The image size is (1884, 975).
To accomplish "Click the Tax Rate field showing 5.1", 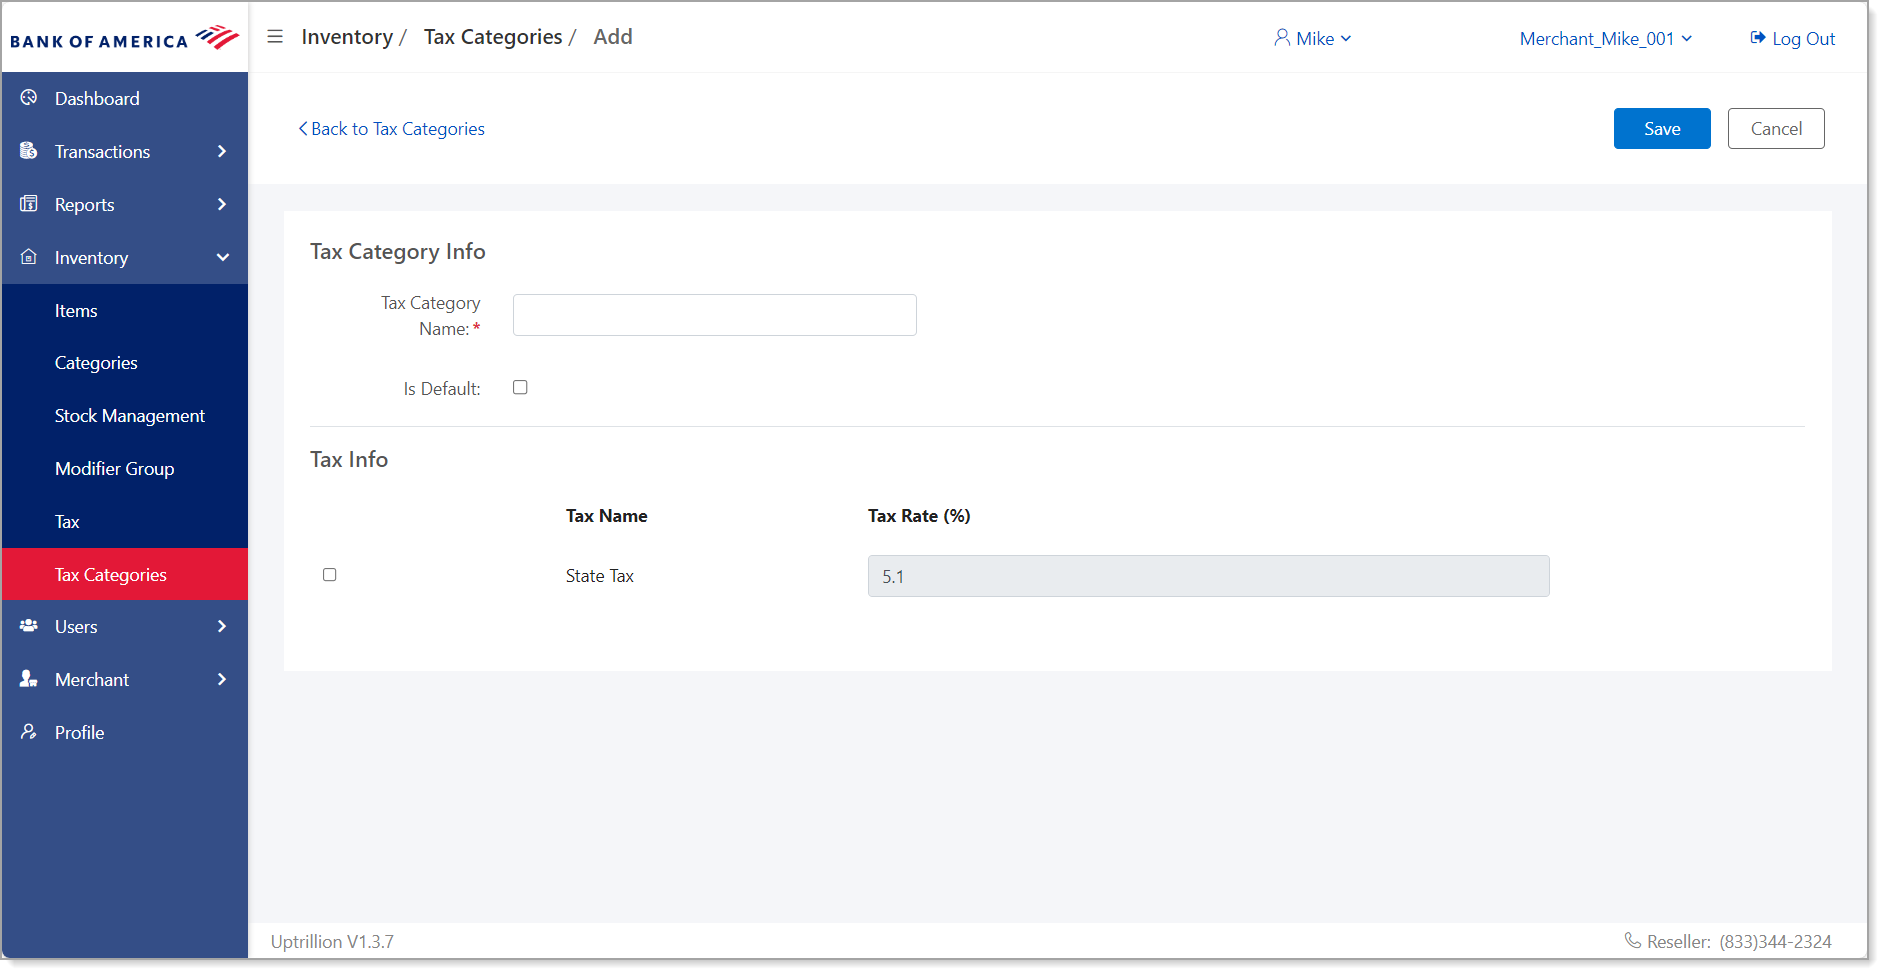I will pyautogui.click(x=1209, y=576).
